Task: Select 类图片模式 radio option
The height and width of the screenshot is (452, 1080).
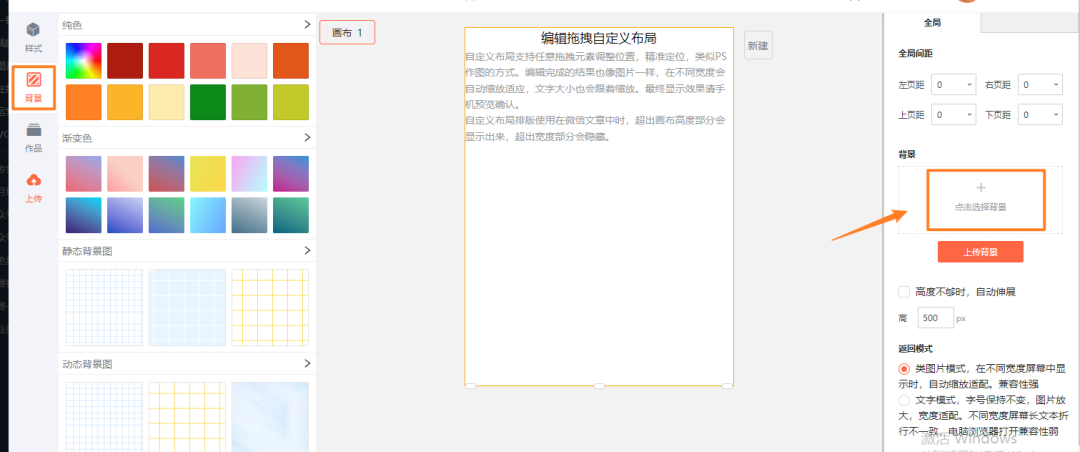Action: click(904, 369)
